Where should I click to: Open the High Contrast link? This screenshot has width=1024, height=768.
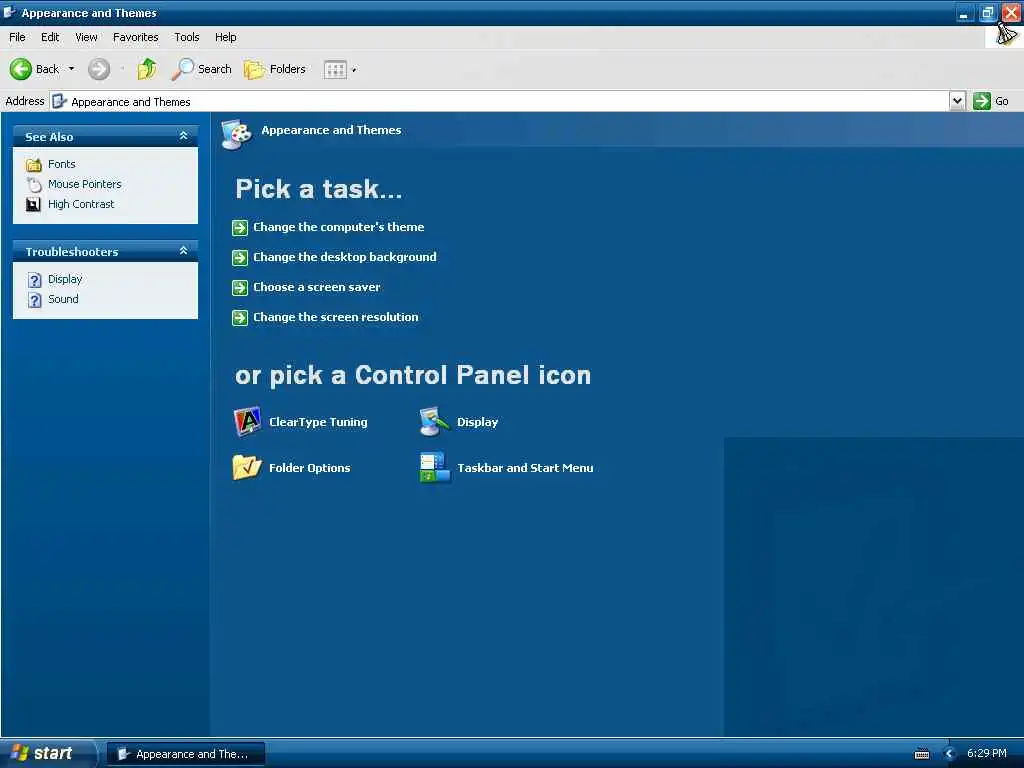tap(81, 204)
